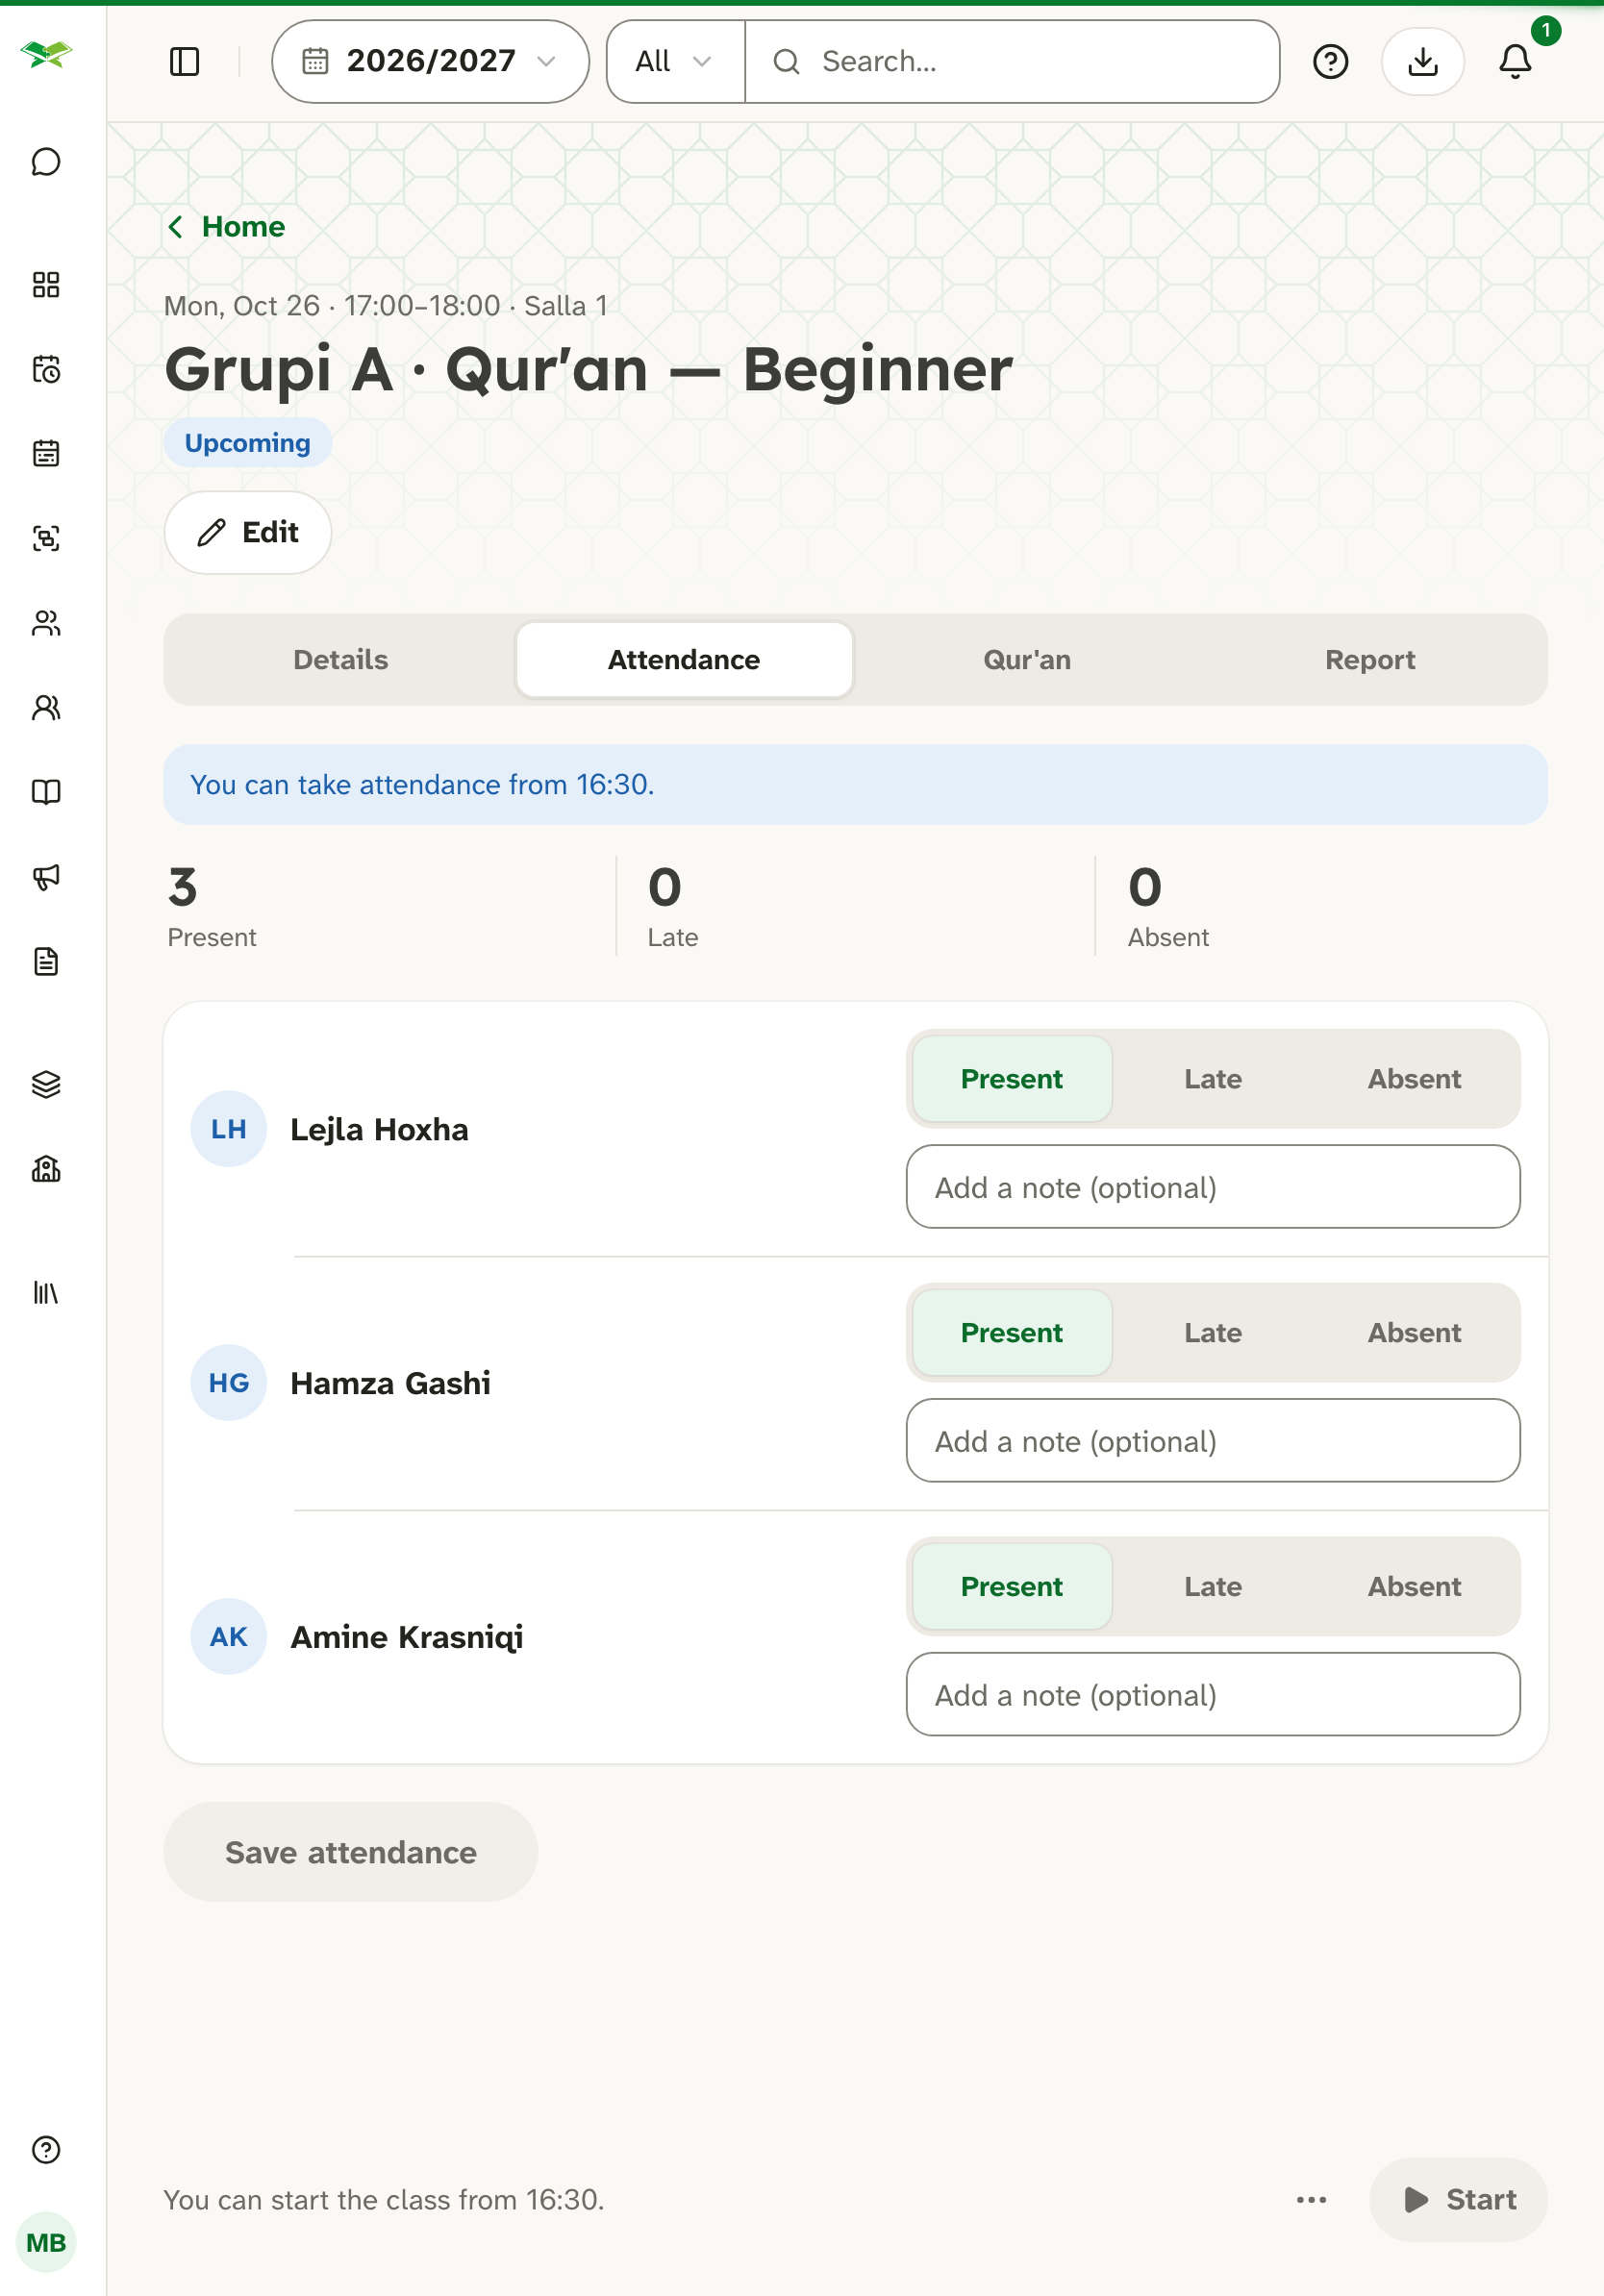Open the 2026/2027 school year dropdown
1604x2296 pixels.
[430, 62]
